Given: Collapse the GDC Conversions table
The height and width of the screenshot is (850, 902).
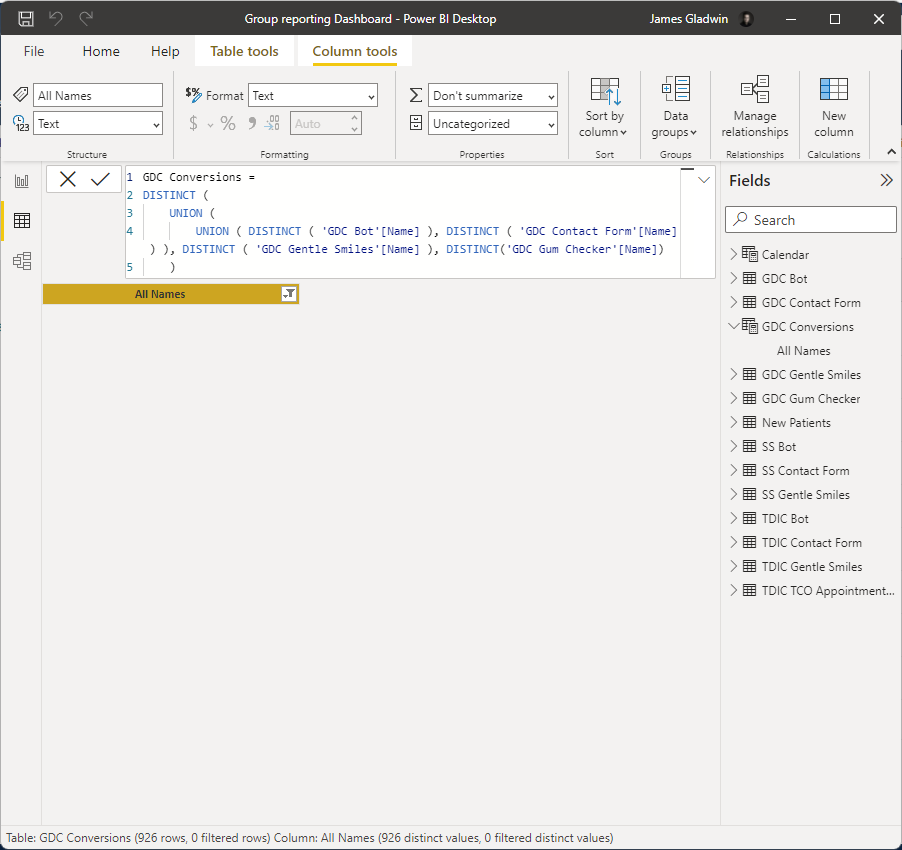Looking at the screenshot, I should pos(733,326).
